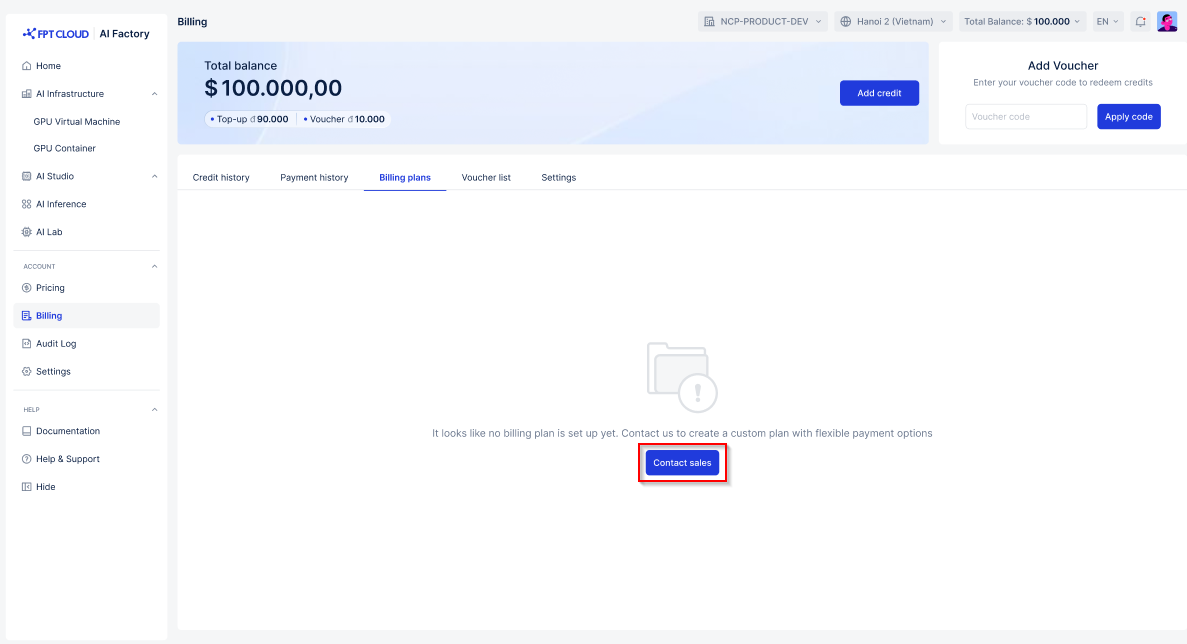Collapse the AI Infrastructure menu group
The width and height of the screenshot is (1187, 644).
pos(154,94)
